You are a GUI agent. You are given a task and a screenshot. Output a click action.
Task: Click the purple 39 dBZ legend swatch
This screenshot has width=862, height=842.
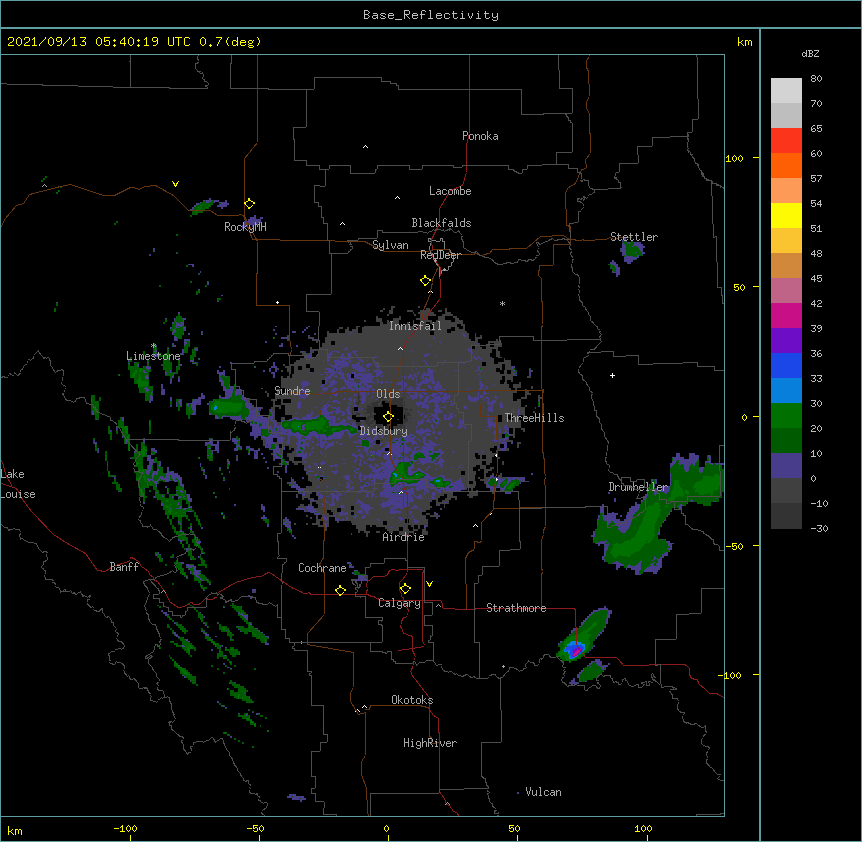(786, 341)
